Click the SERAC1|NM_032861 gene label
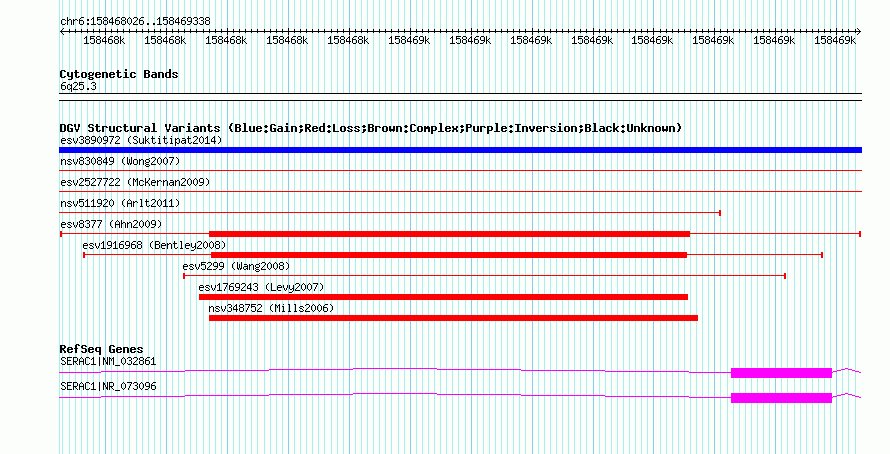The width and height of the screenshot is (890, 454). 108,361
